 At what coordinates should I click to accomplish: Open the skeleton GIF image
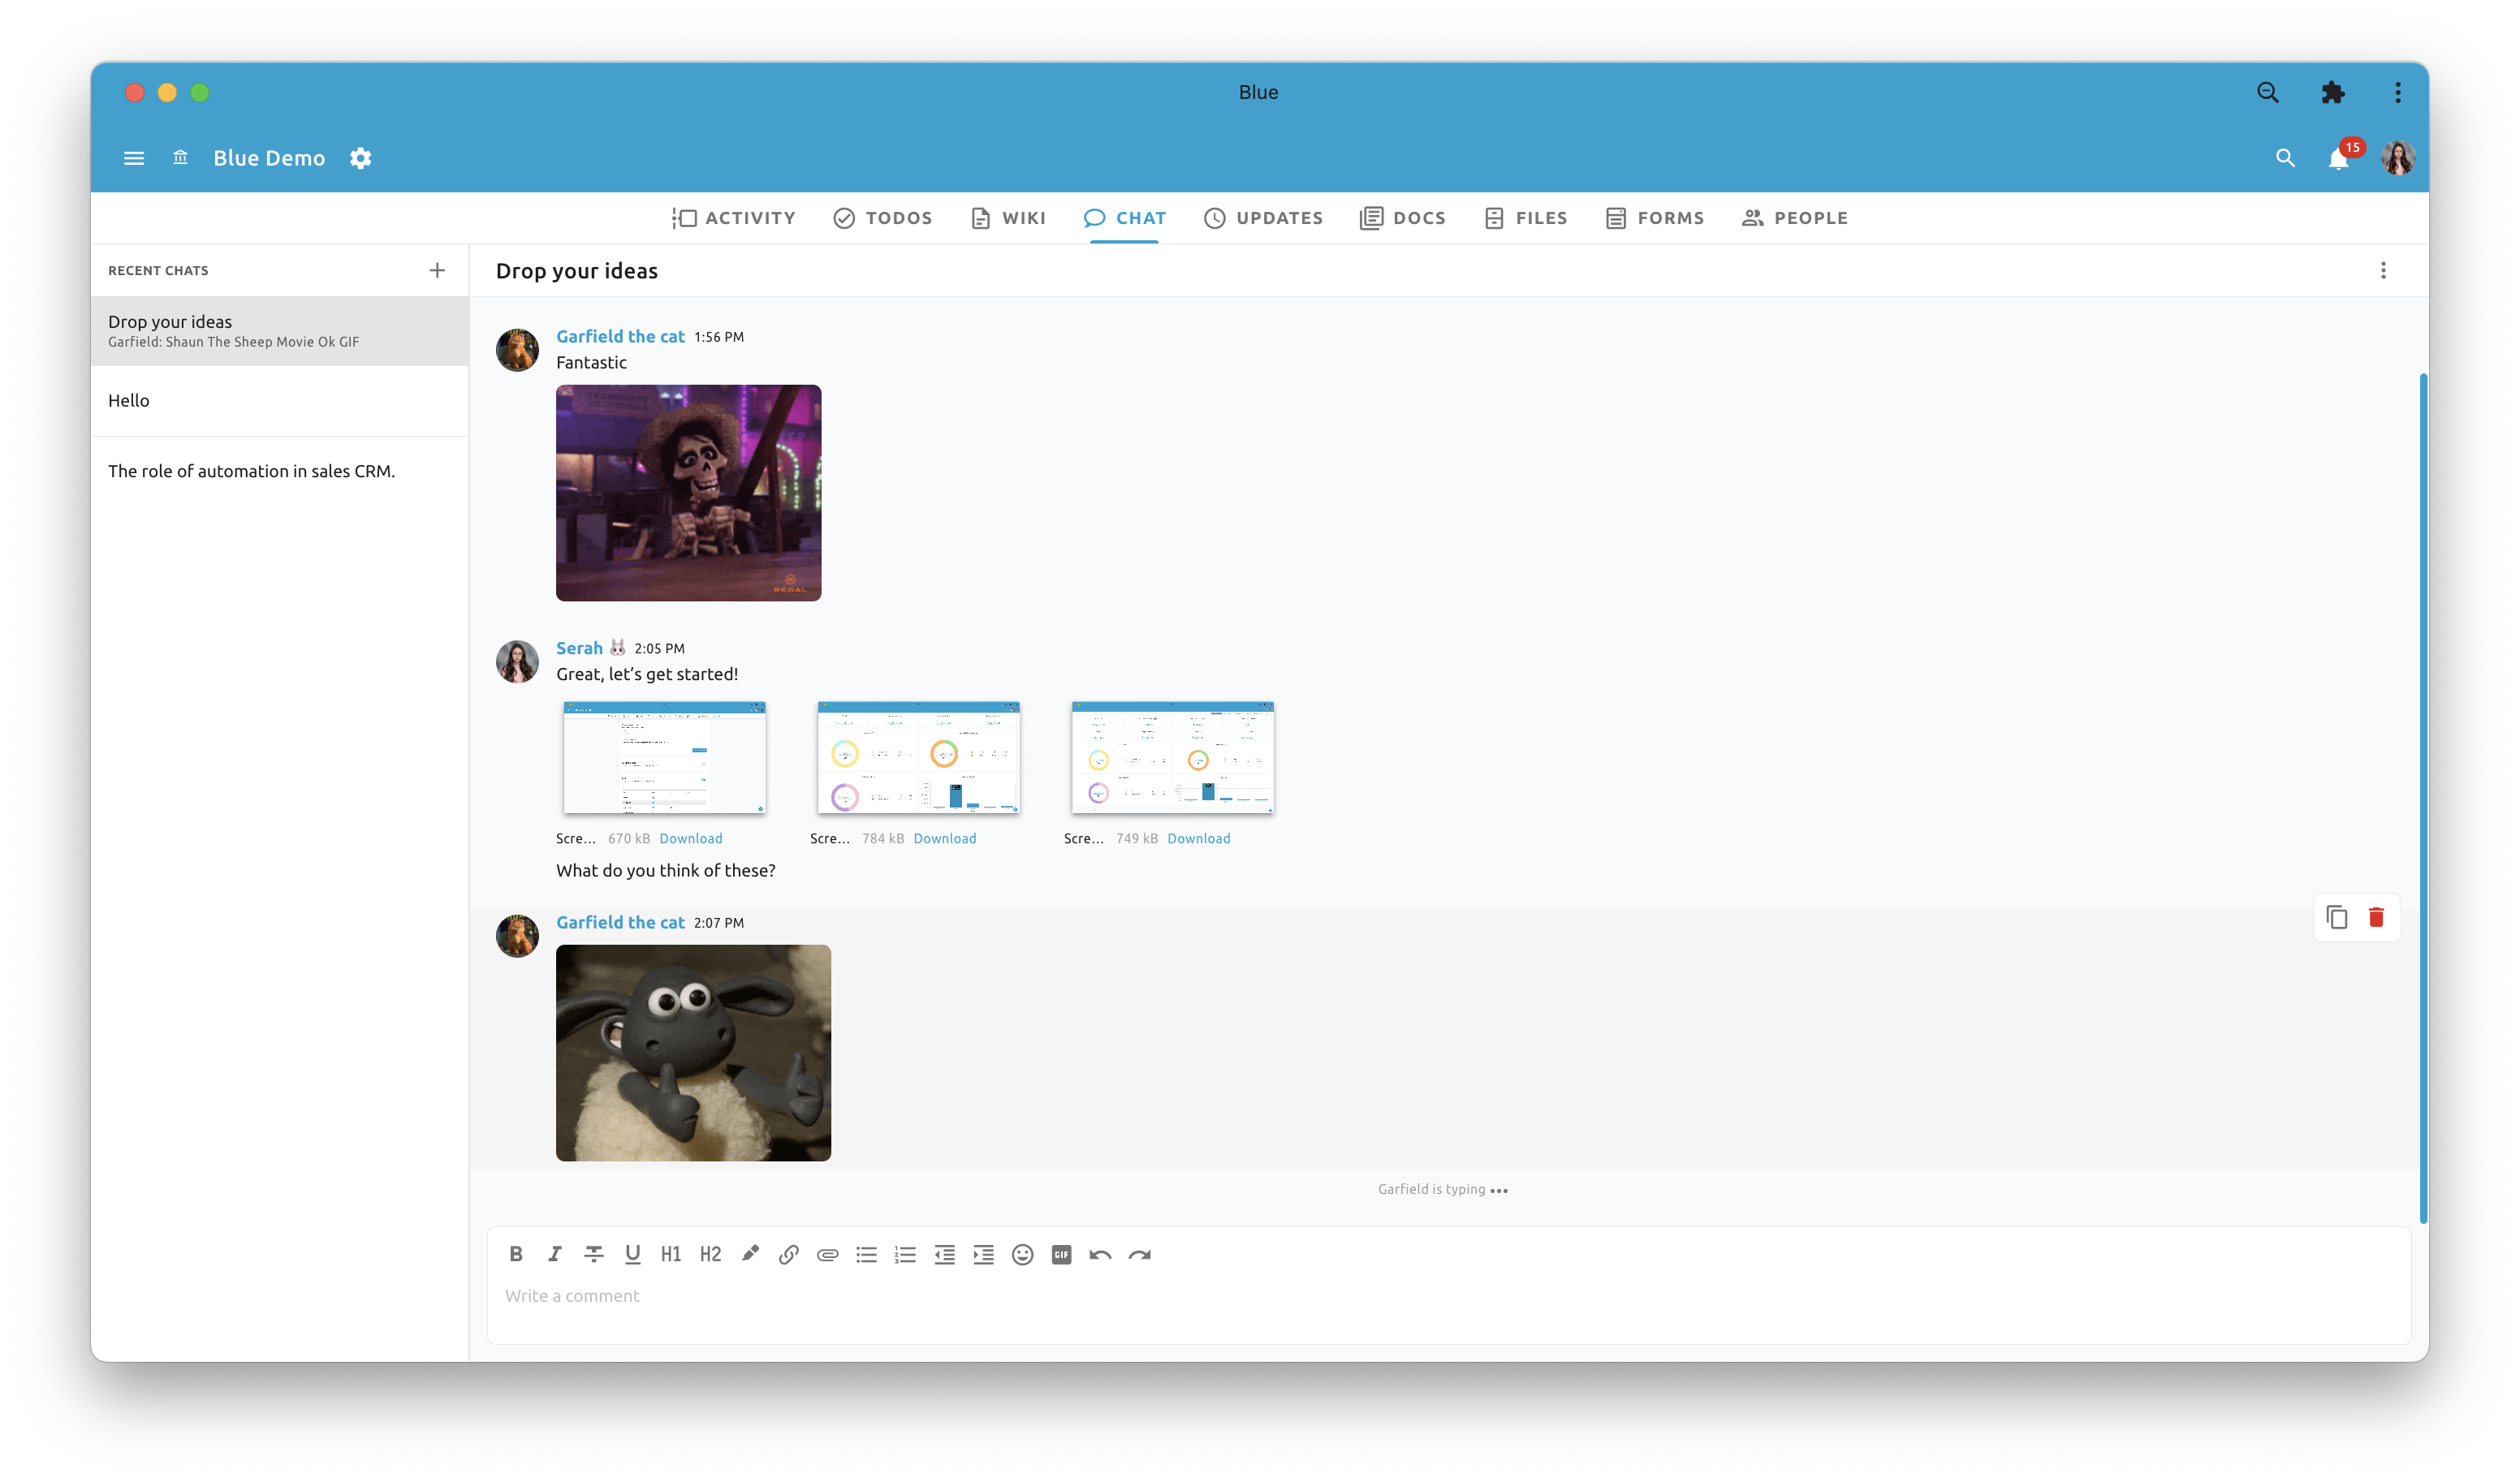688,493
